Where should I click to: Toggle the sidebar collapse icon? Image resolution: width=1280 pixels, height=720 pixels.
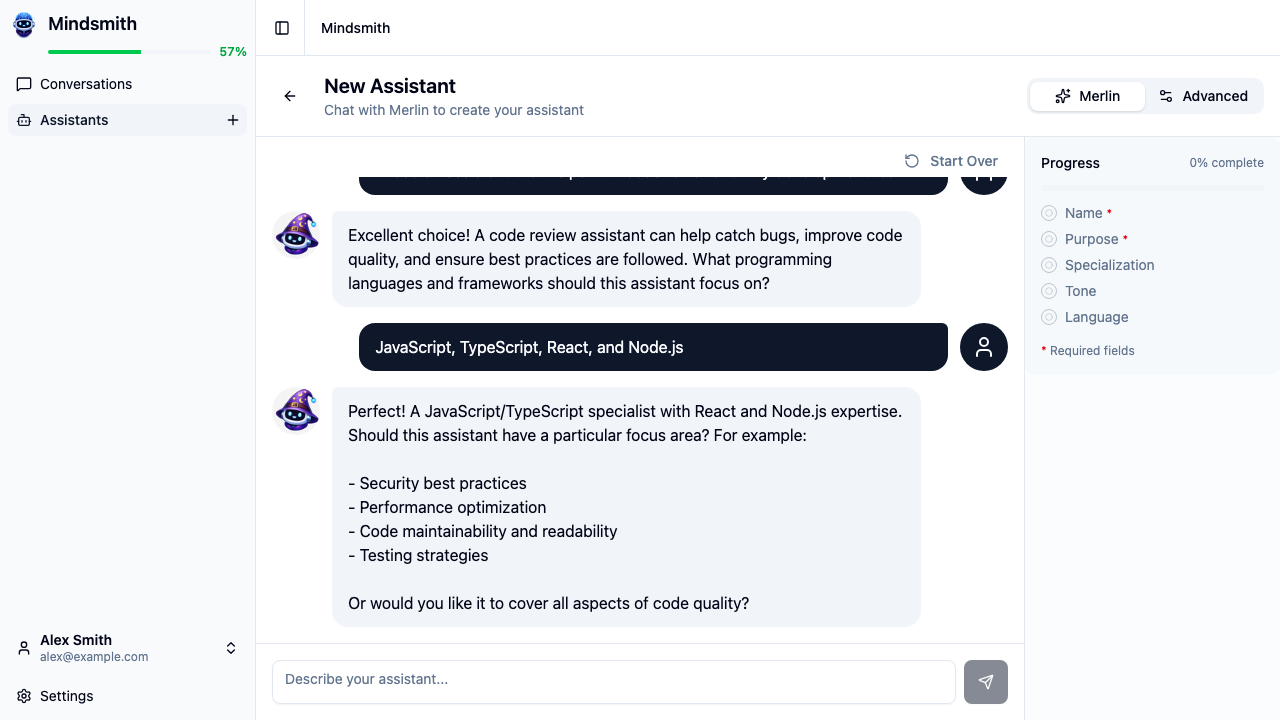[x=280, y=27]
